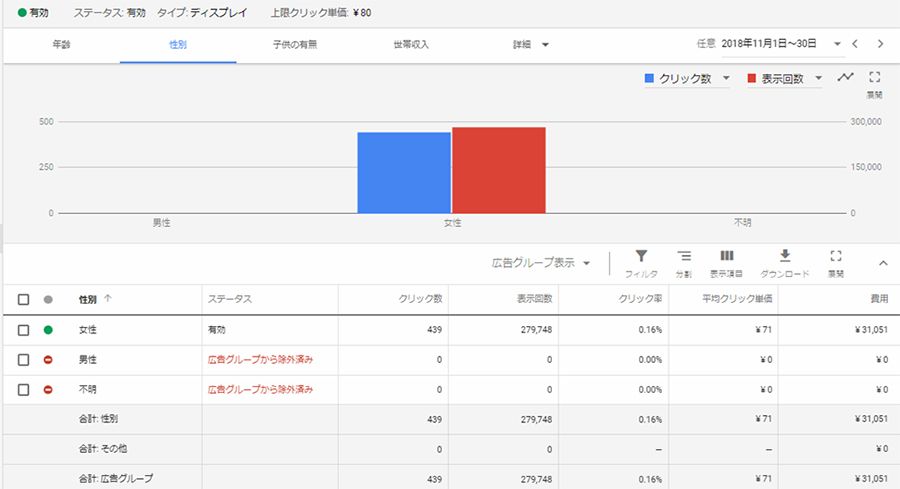Sort by the 費用 column header
This screenshot has height=489, width=900.
879,299
